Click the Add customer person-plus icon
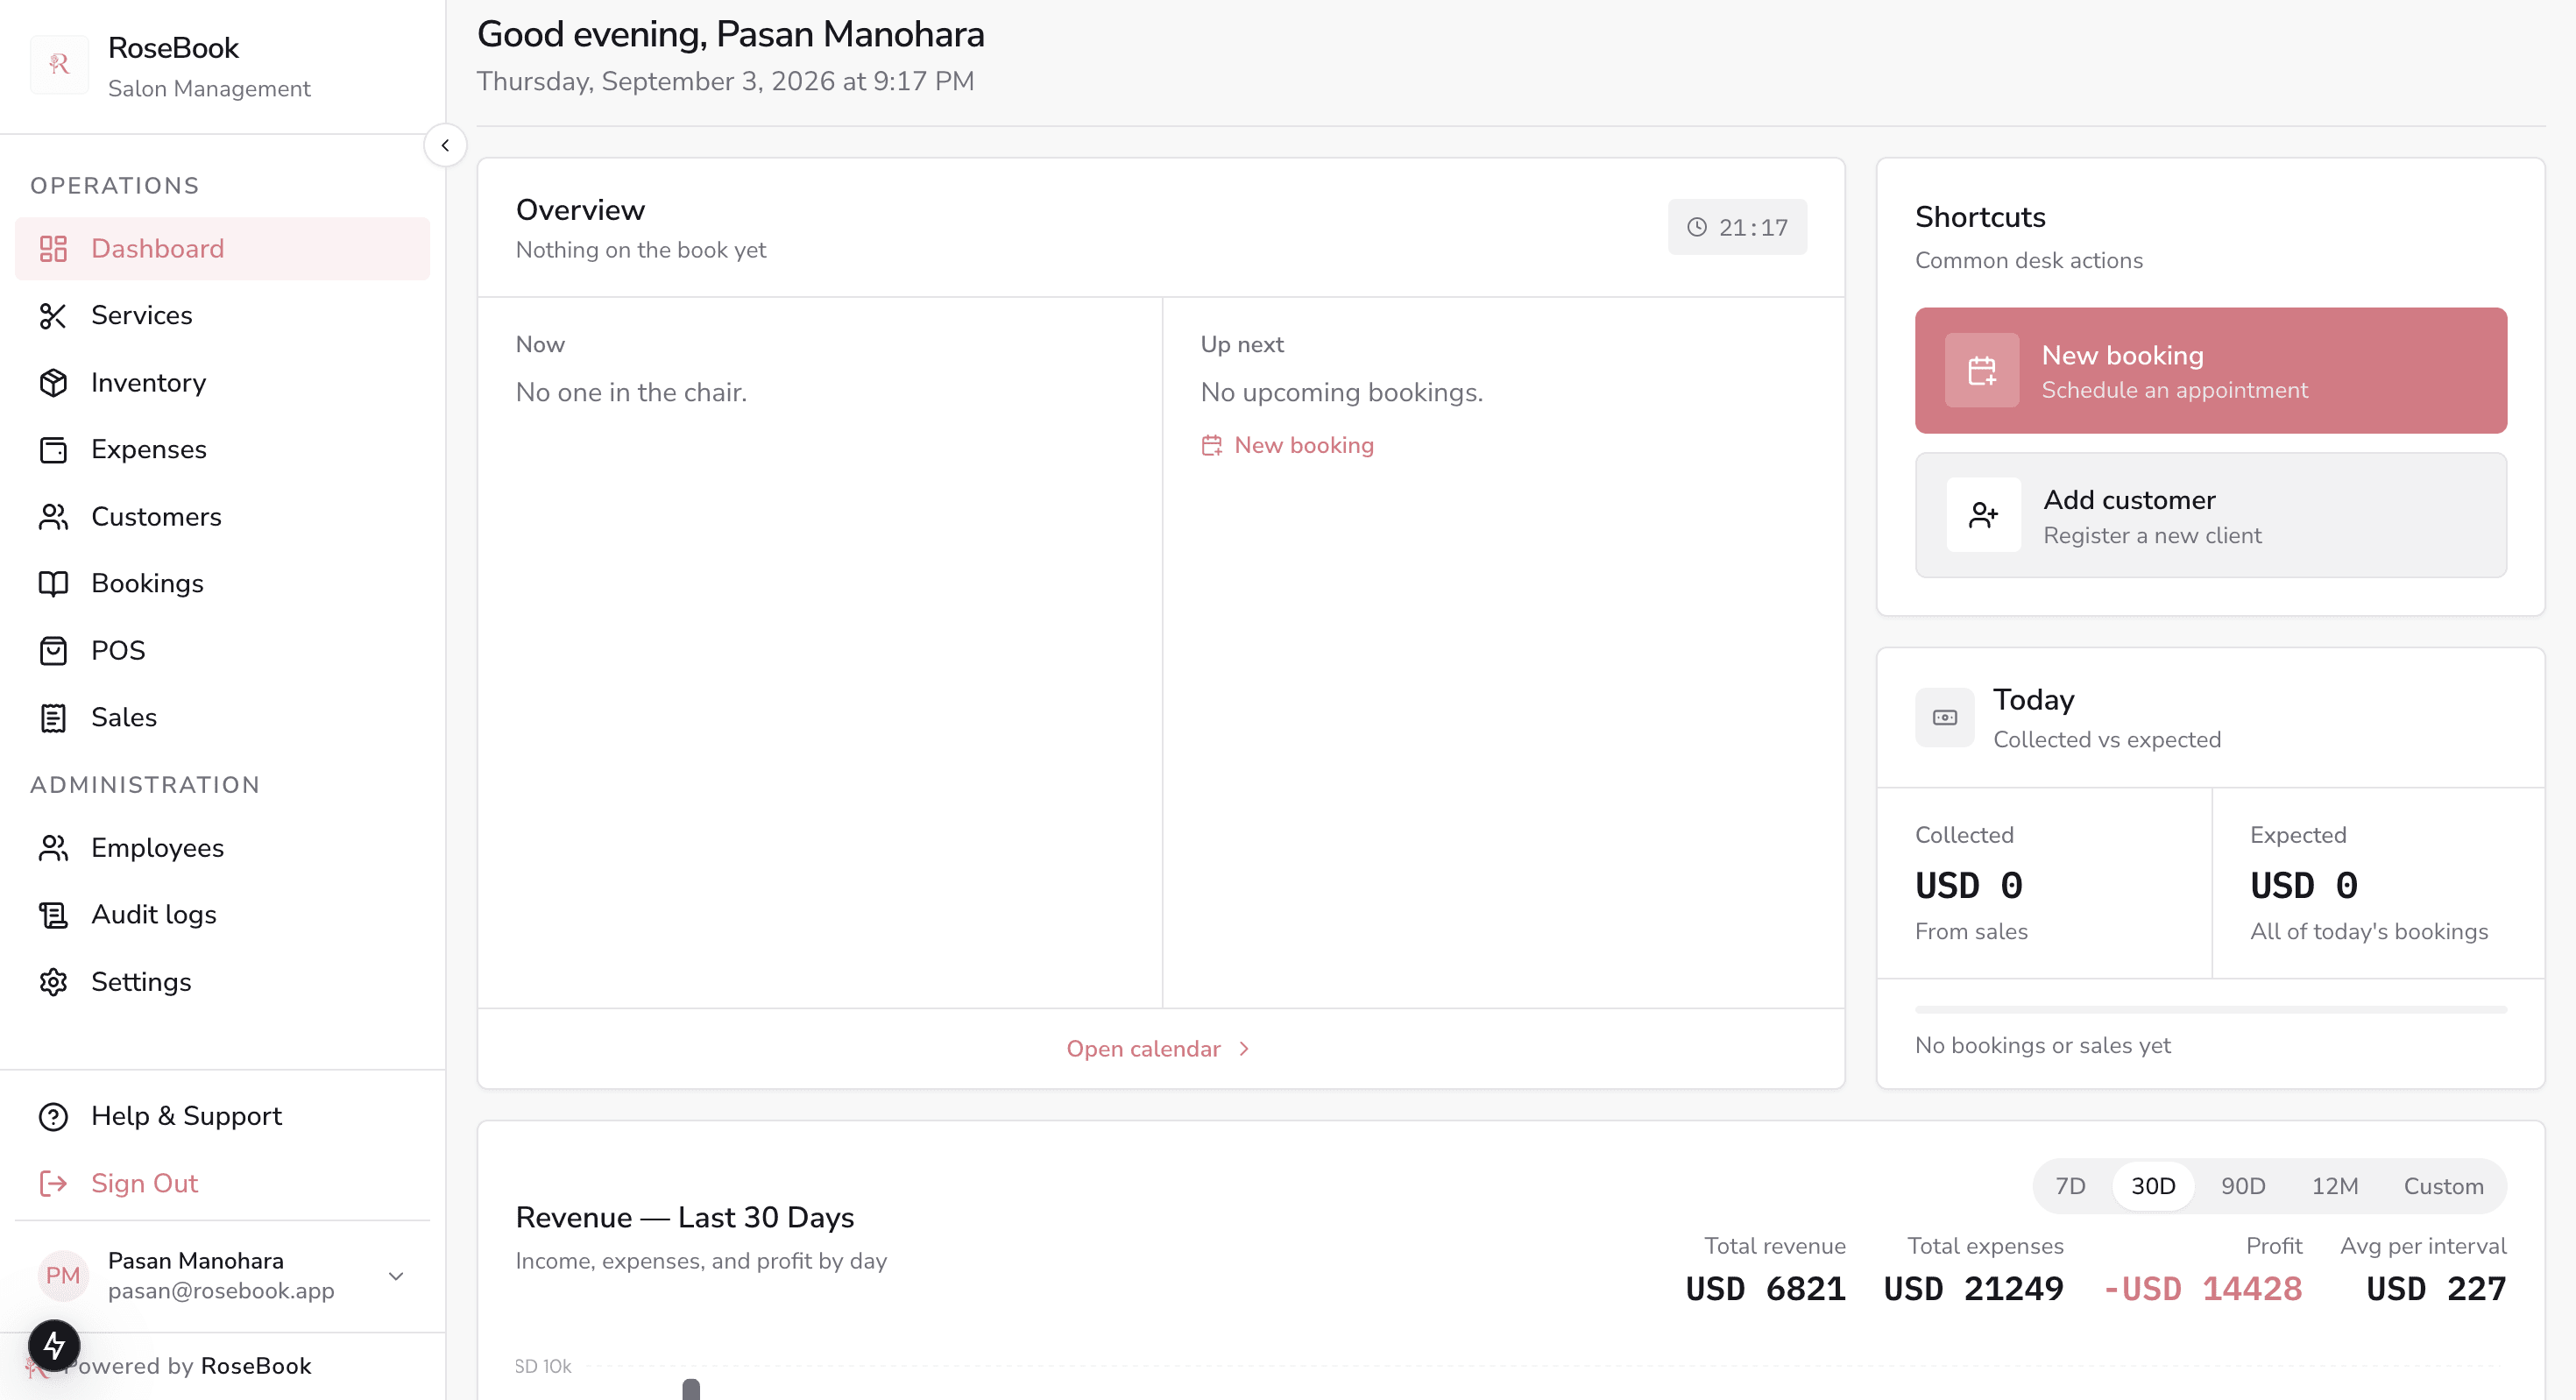2576x1400 pixels. click(1983, 514)
